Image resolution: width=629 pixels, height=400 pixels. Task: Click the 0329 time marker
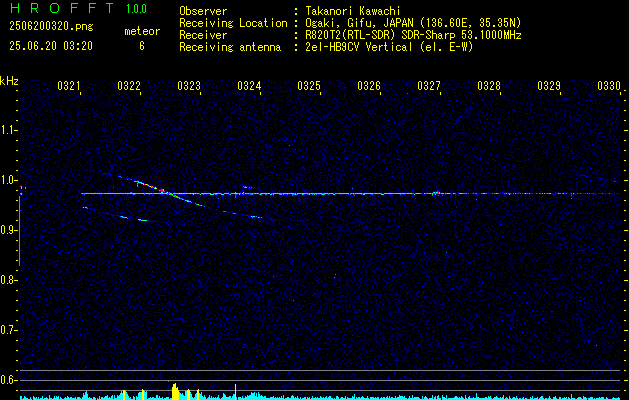pos(548,85)
